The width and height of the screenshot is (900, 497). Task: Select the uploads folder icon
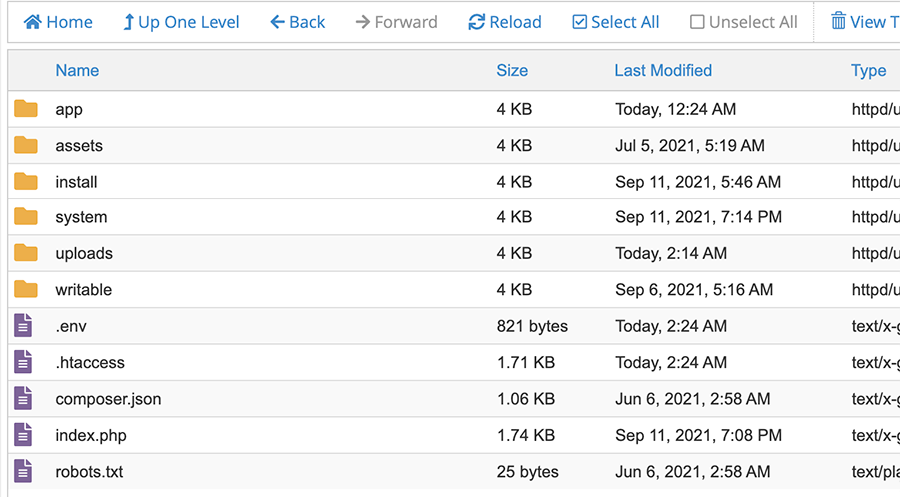click(26, 253)
